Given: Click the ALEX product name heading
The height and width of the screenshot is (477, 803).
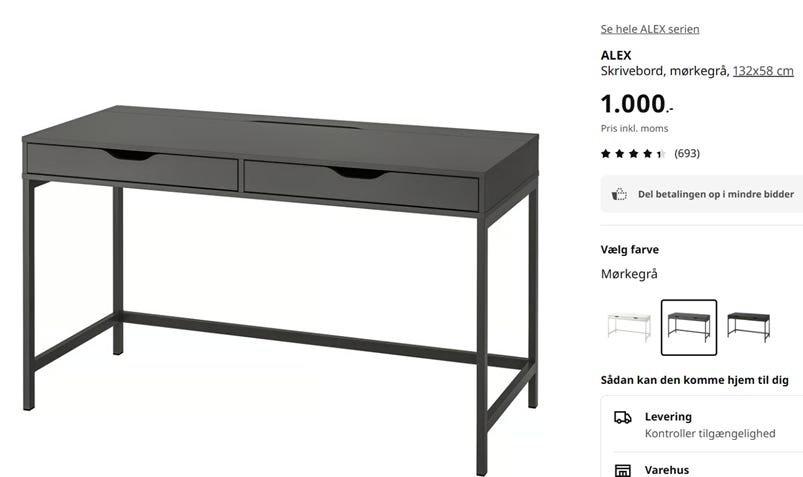Looking at the screenshot, I should (x=616, y=55).
